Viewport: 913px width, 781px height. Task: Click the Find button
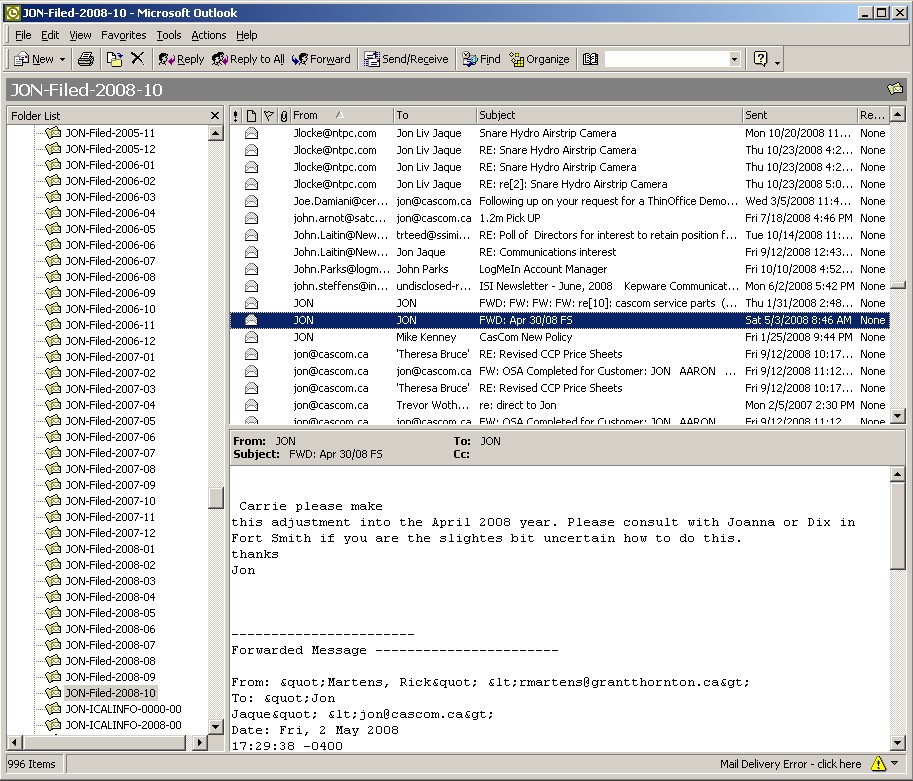pyautogui.click(x=481, y=59)
